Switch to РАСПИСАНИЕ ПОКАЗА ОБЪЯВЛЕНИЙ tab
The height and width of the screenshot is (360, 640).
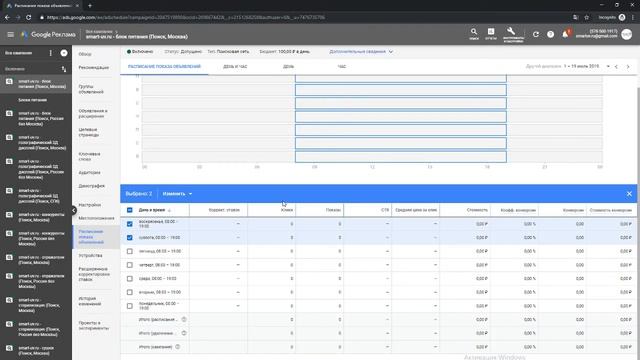pyautogui.click(x=164, y=67)
